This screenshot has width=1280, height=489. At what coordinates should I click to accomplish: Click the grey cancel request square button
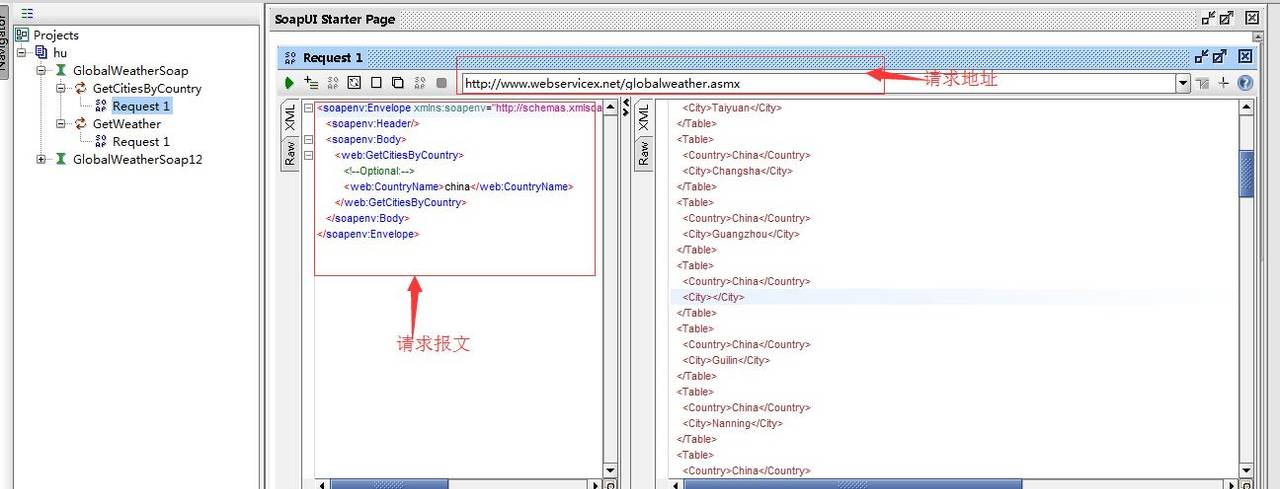[x=441, y=84]
